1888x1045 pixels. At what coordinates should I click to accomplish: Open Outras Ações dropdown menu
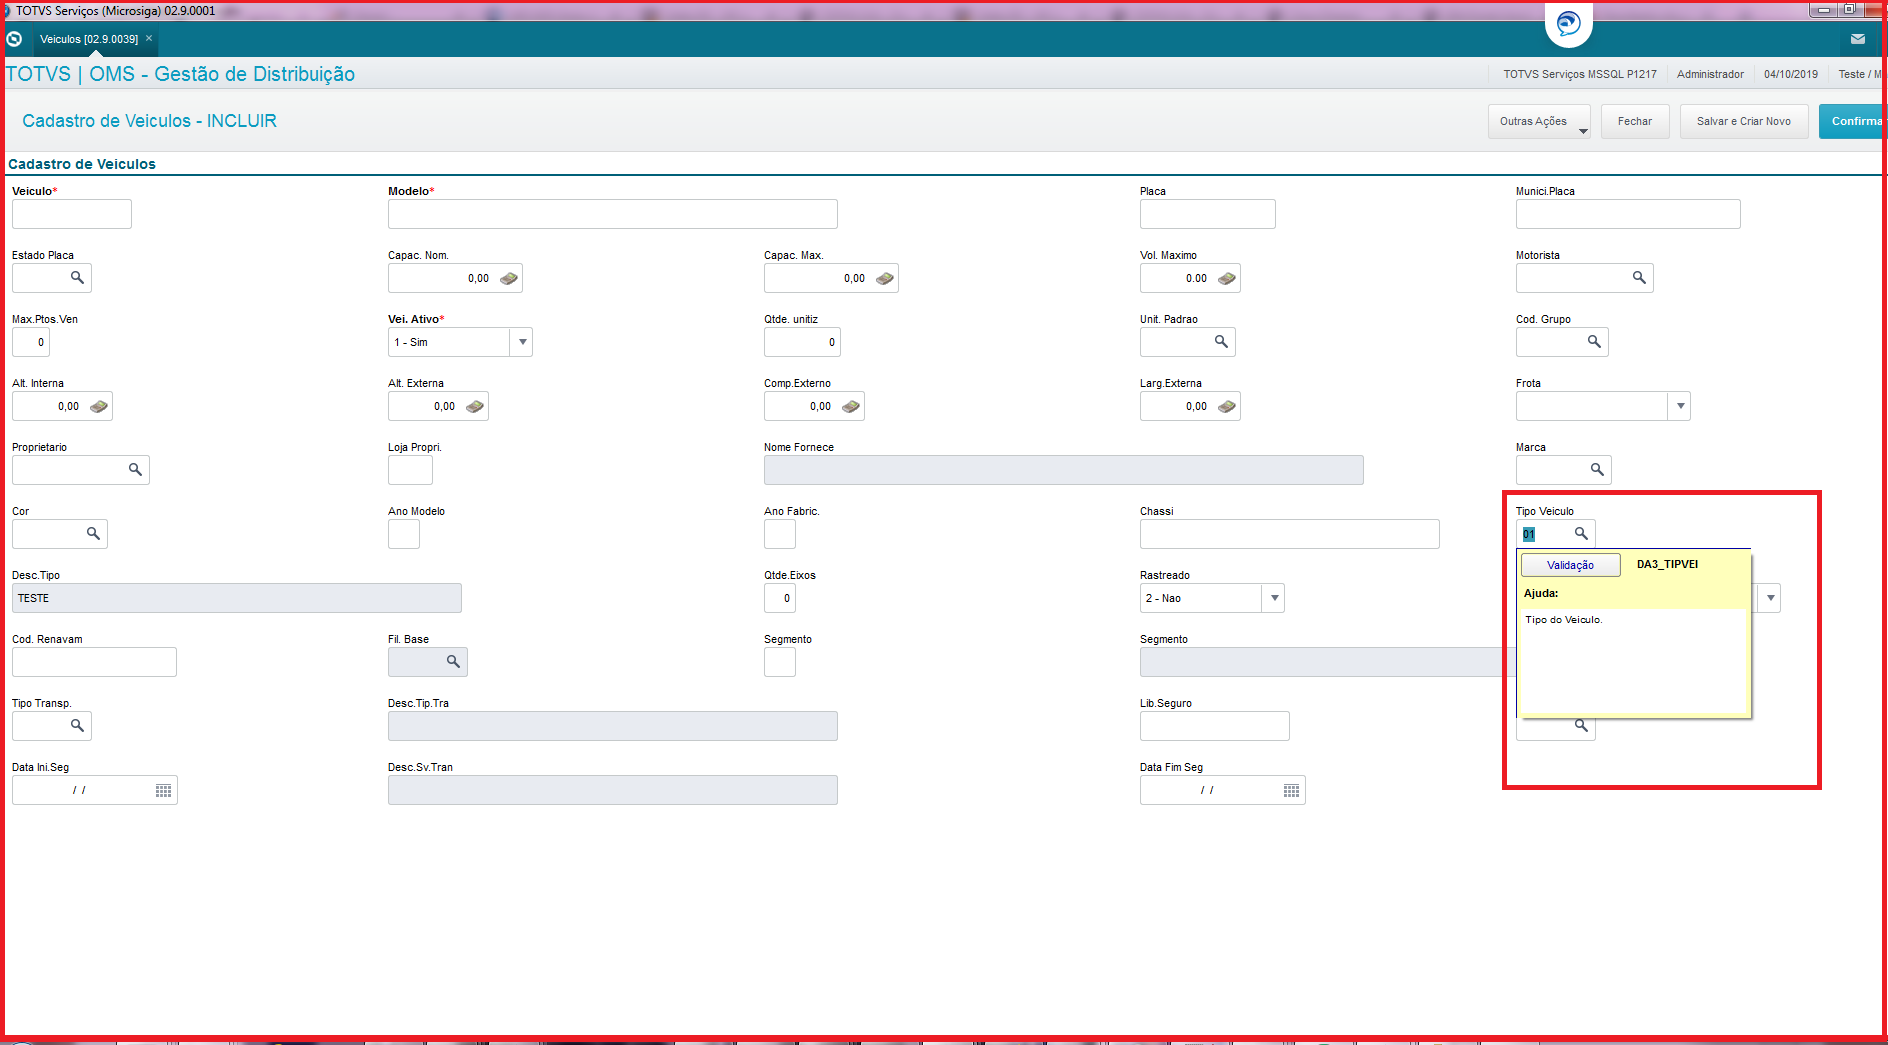tap(1538, 121)
